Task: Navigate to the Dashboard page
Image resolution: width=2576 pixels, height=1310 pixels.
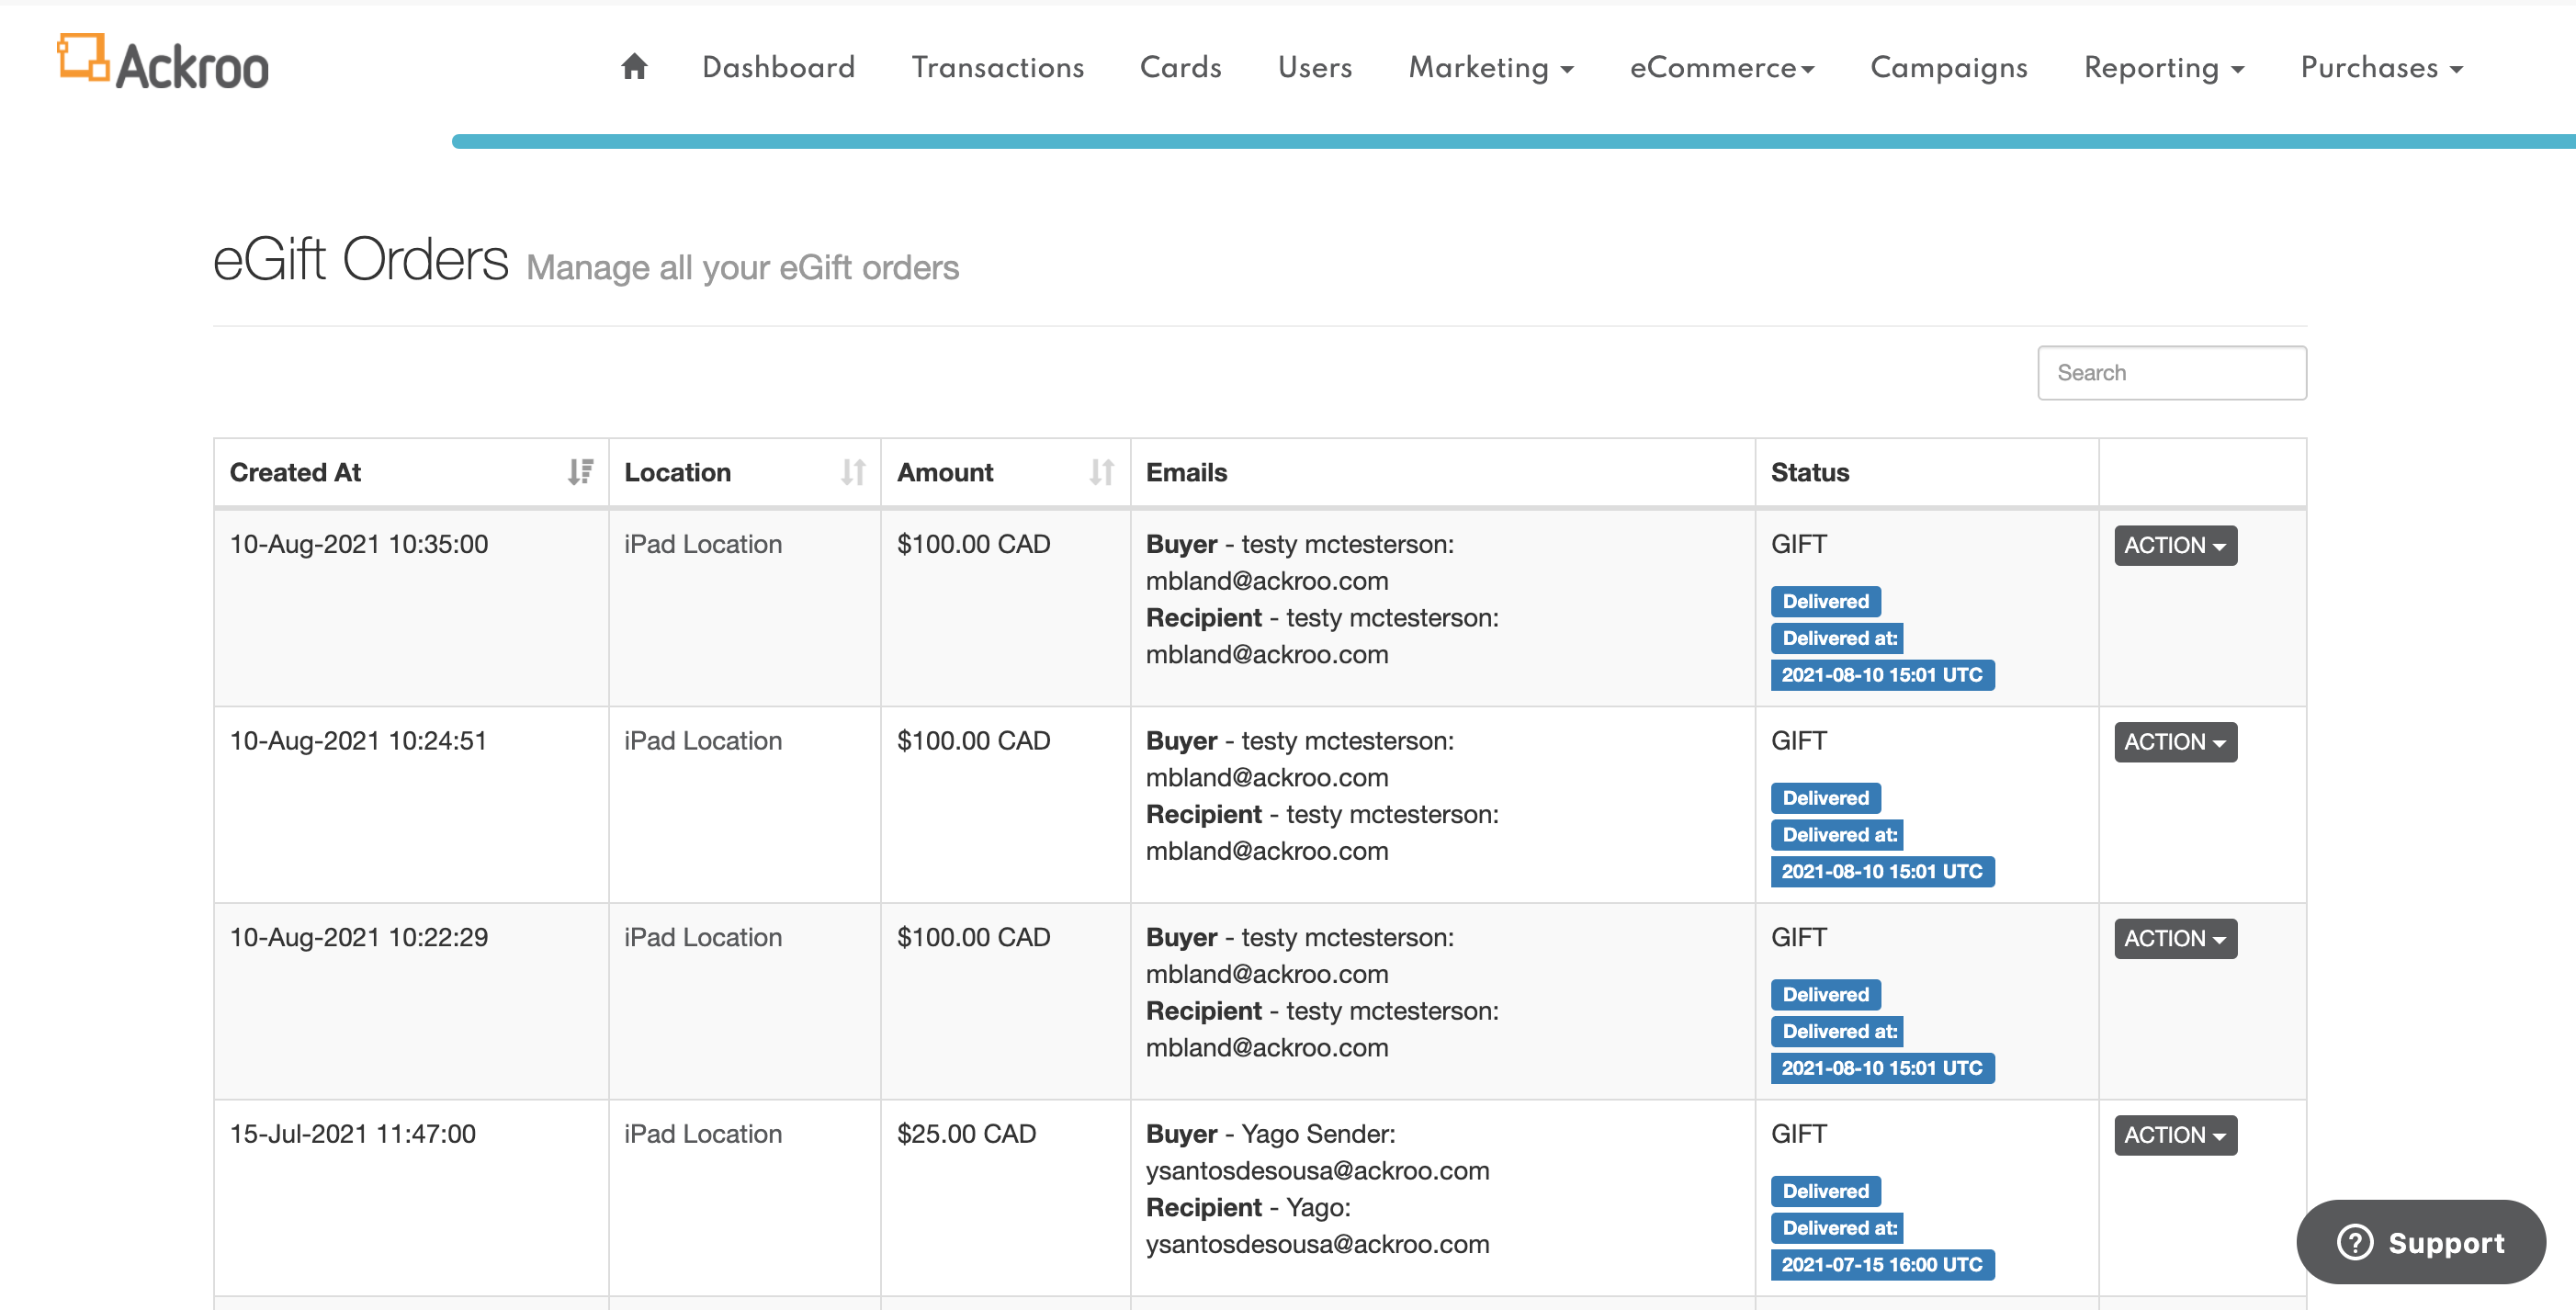Action: pyautogui.click(x=779, y=67)
